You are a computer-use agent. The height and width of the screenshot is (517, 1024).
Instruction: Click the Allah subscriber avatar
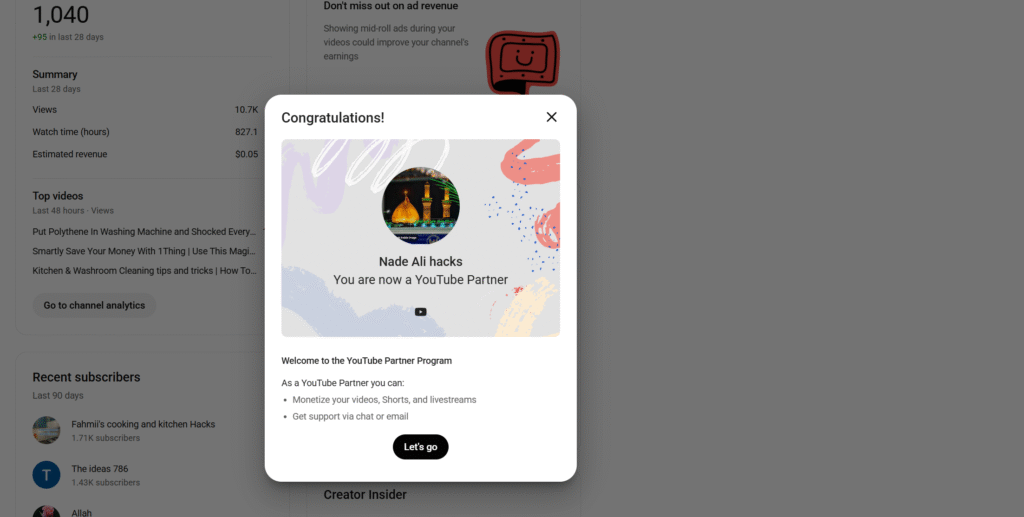[46, 511]
